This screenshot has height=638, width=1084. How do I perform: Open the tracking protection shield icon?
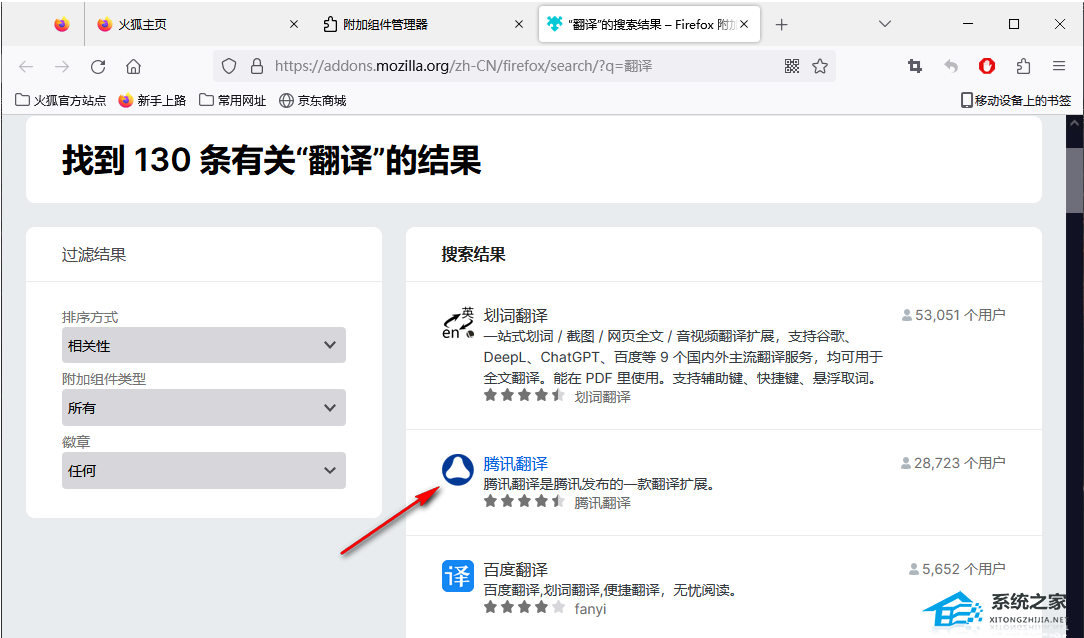229,66
